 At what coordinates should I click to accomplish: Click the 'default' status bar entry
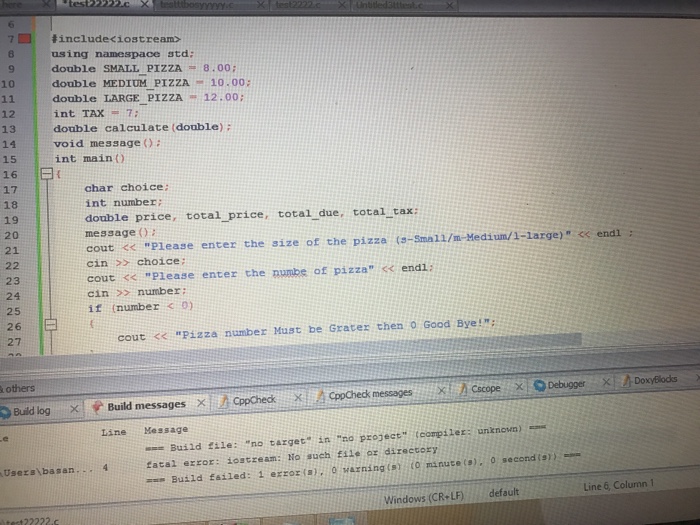click(x=504, y=492)
